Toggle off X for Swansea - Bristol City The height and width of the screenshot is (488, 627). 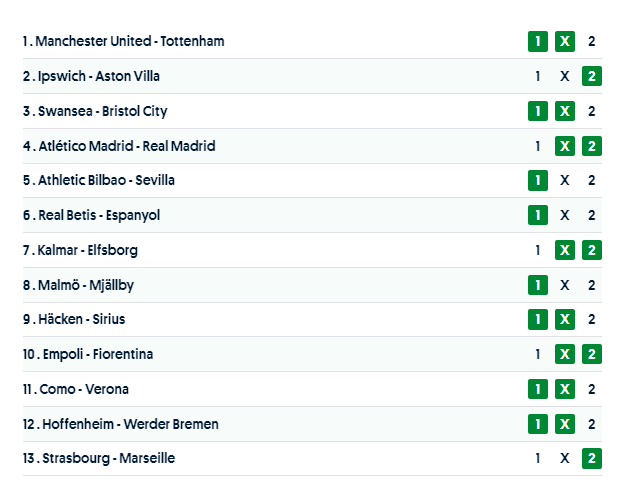(565, 111)
